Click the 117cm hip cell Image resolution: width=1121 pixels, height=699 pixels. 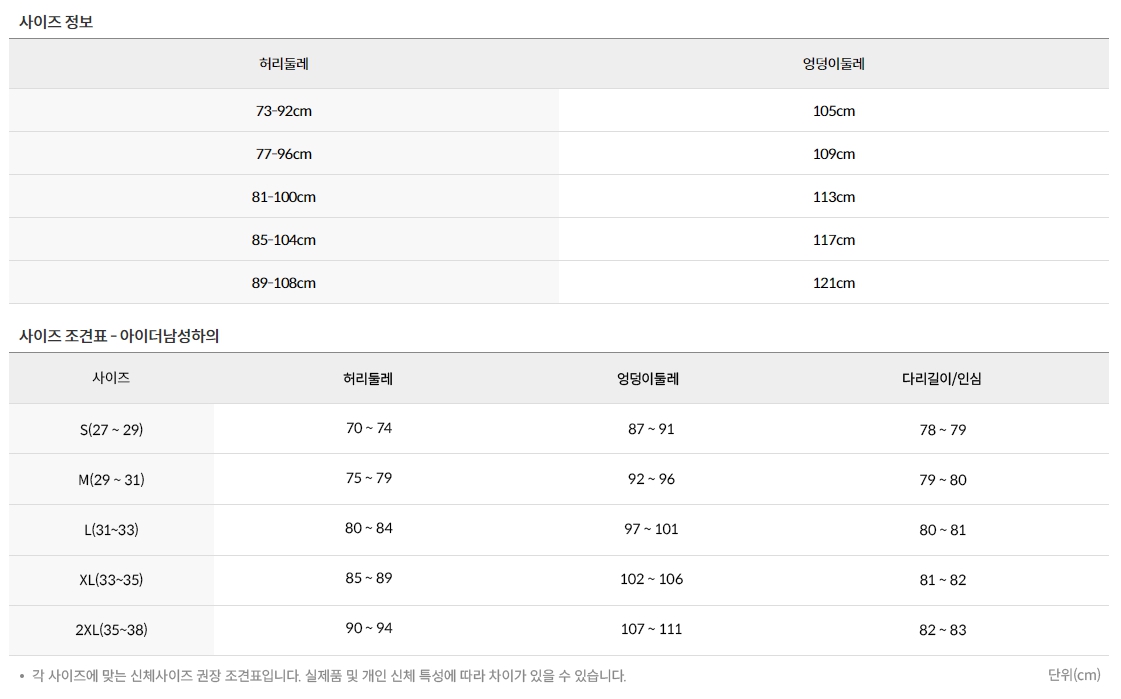click(x=833, y=240)
